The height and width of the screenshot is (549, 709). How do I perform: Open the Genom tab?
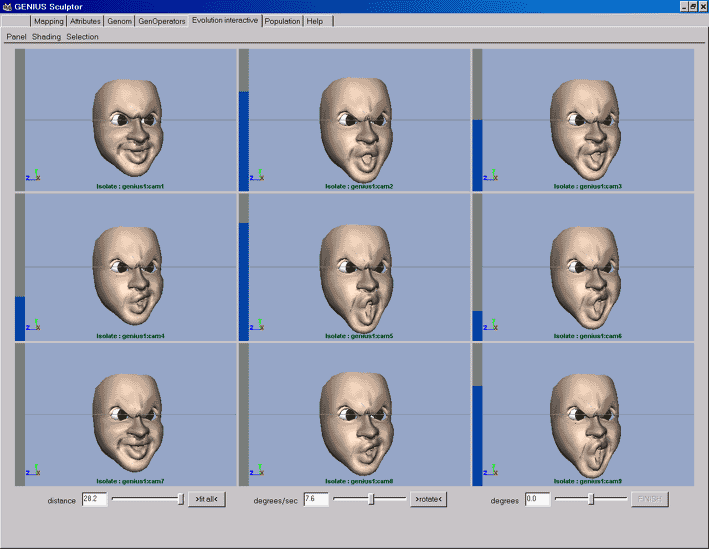119,21
